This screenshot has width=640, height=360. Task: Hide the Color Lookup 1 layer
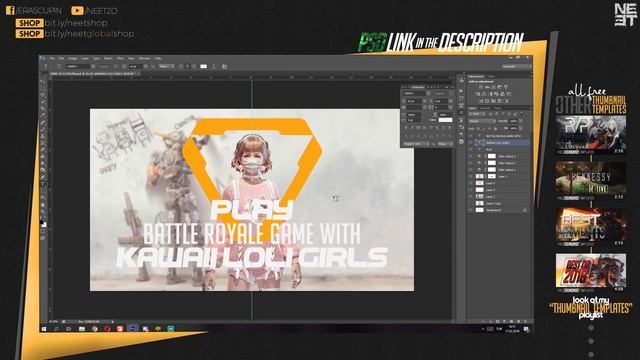tap(471, 170)
